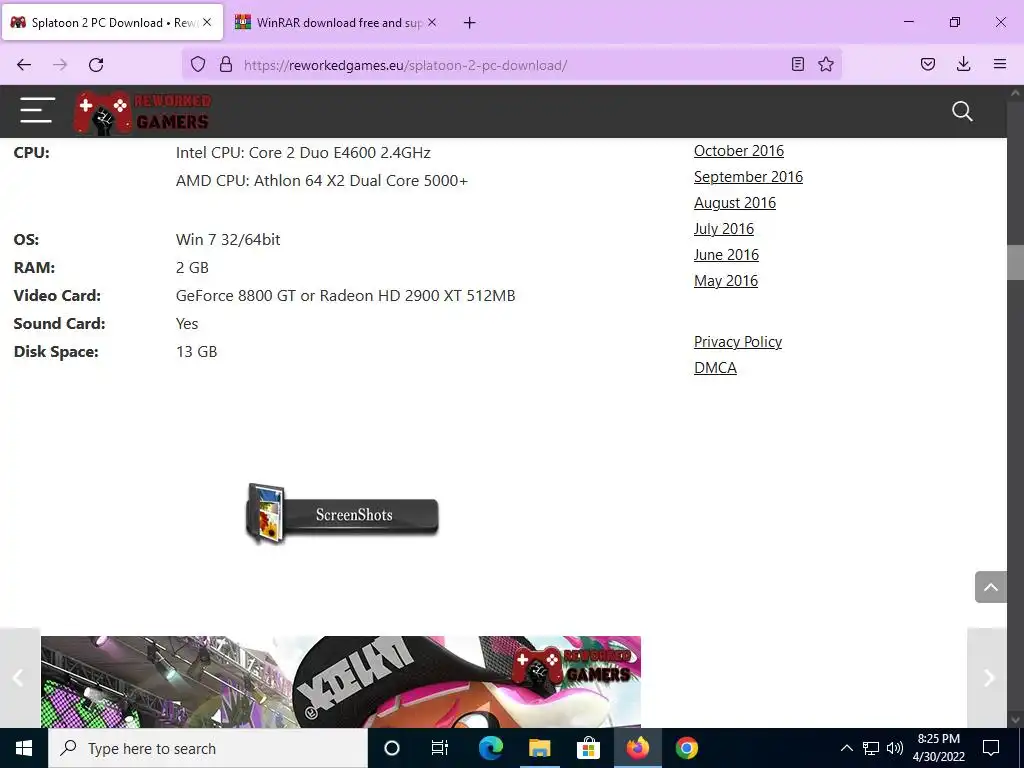Open the site hamburger menu
The height and width of the screenshot is (768, 1024).
(x=37, y=110)
